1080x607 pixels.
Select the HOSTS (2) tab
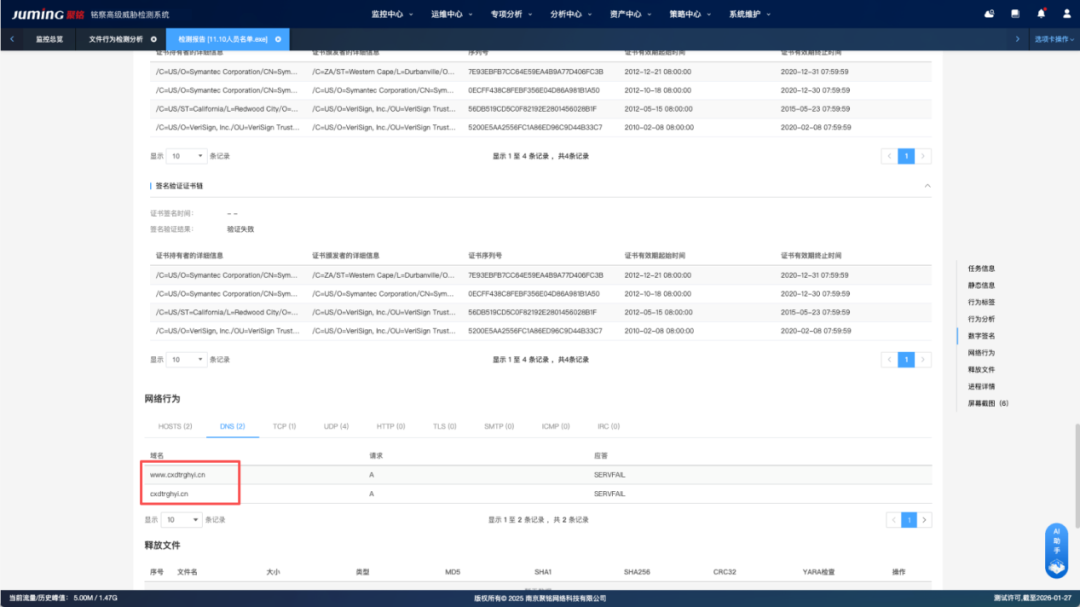click(x=175, y=426)
